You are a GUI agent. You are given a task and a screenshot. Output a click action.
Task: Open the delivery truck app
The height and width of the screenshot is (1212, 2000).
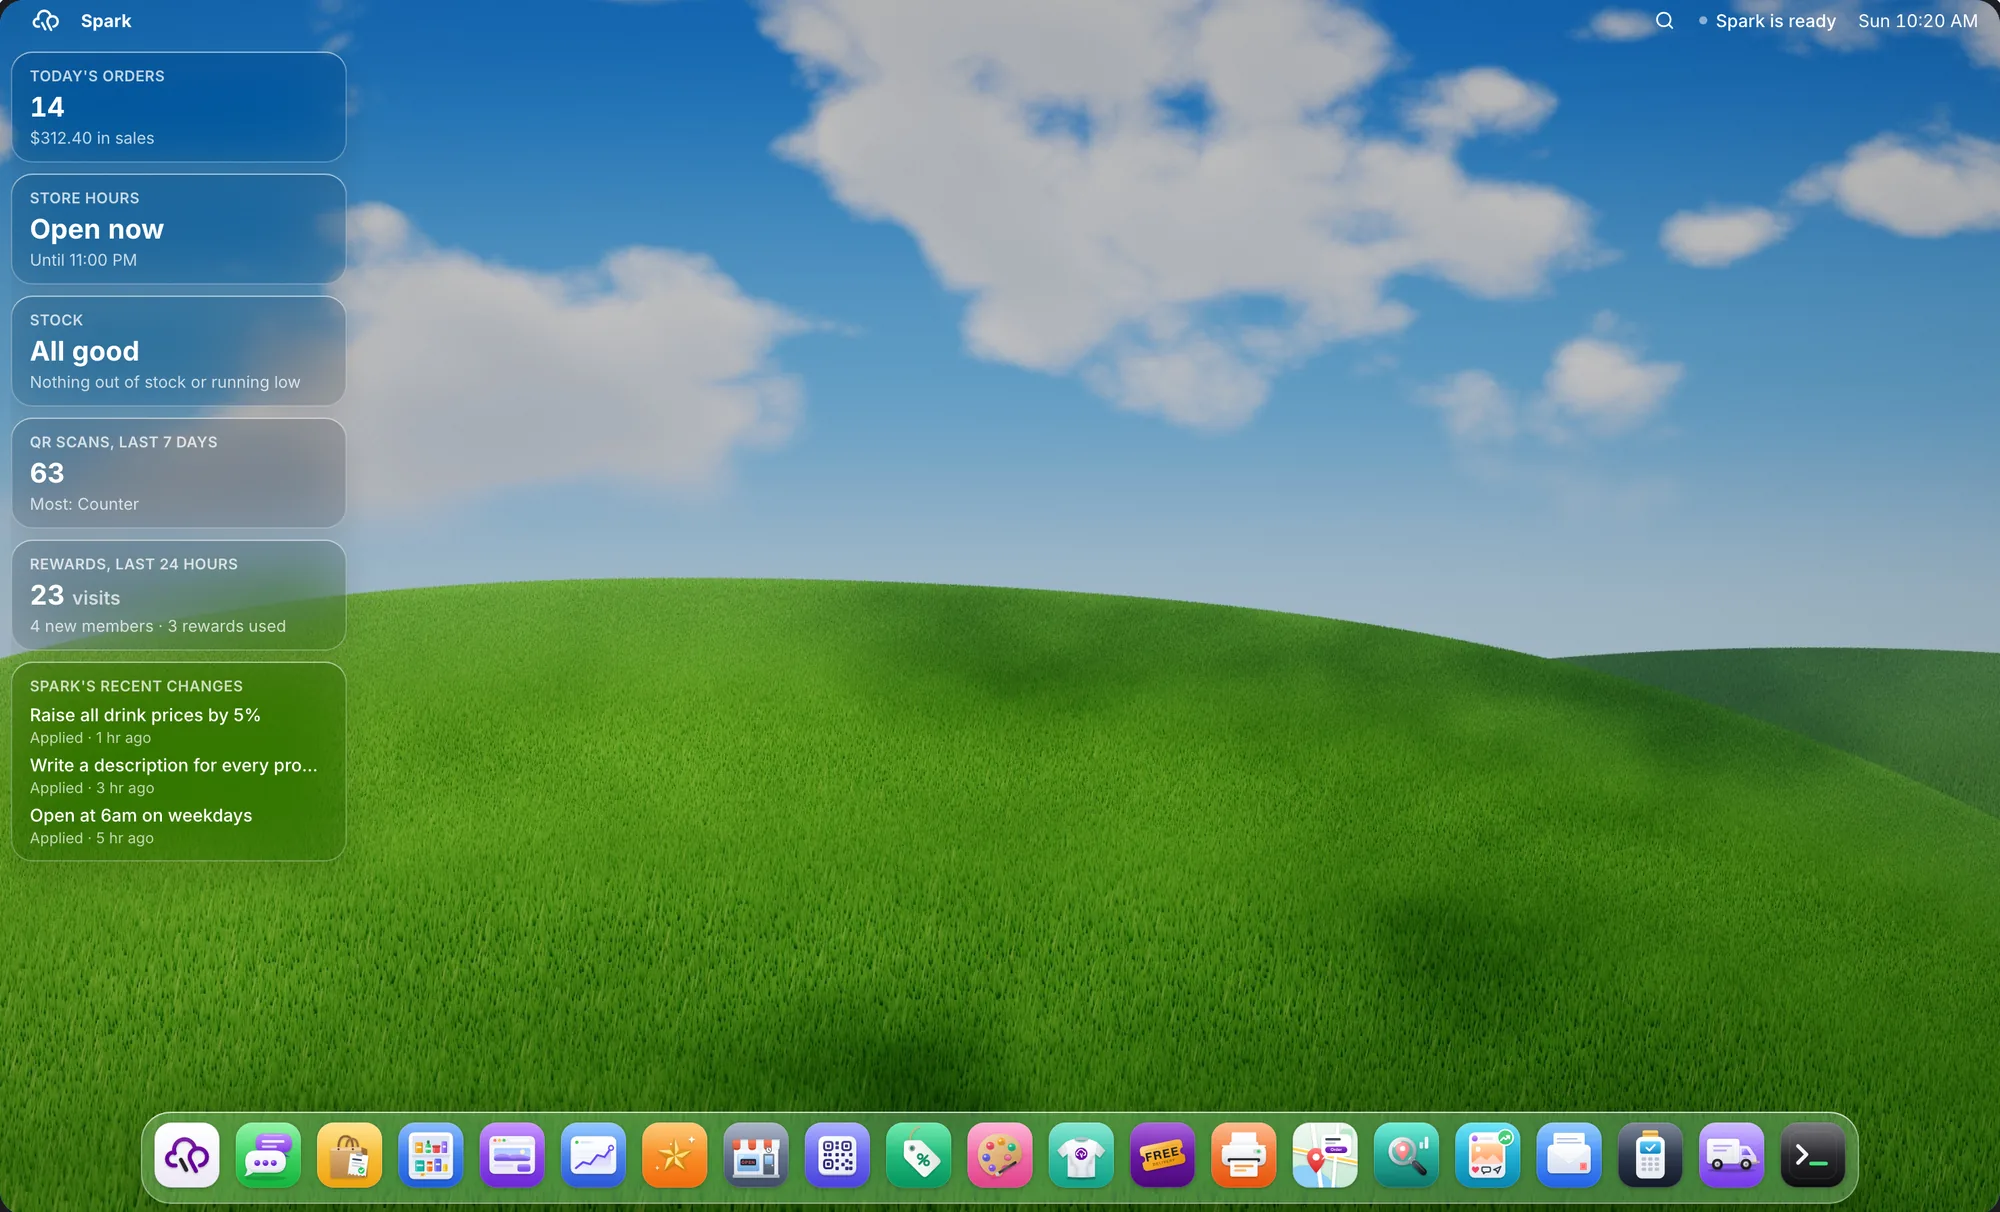point(1731,1155)
